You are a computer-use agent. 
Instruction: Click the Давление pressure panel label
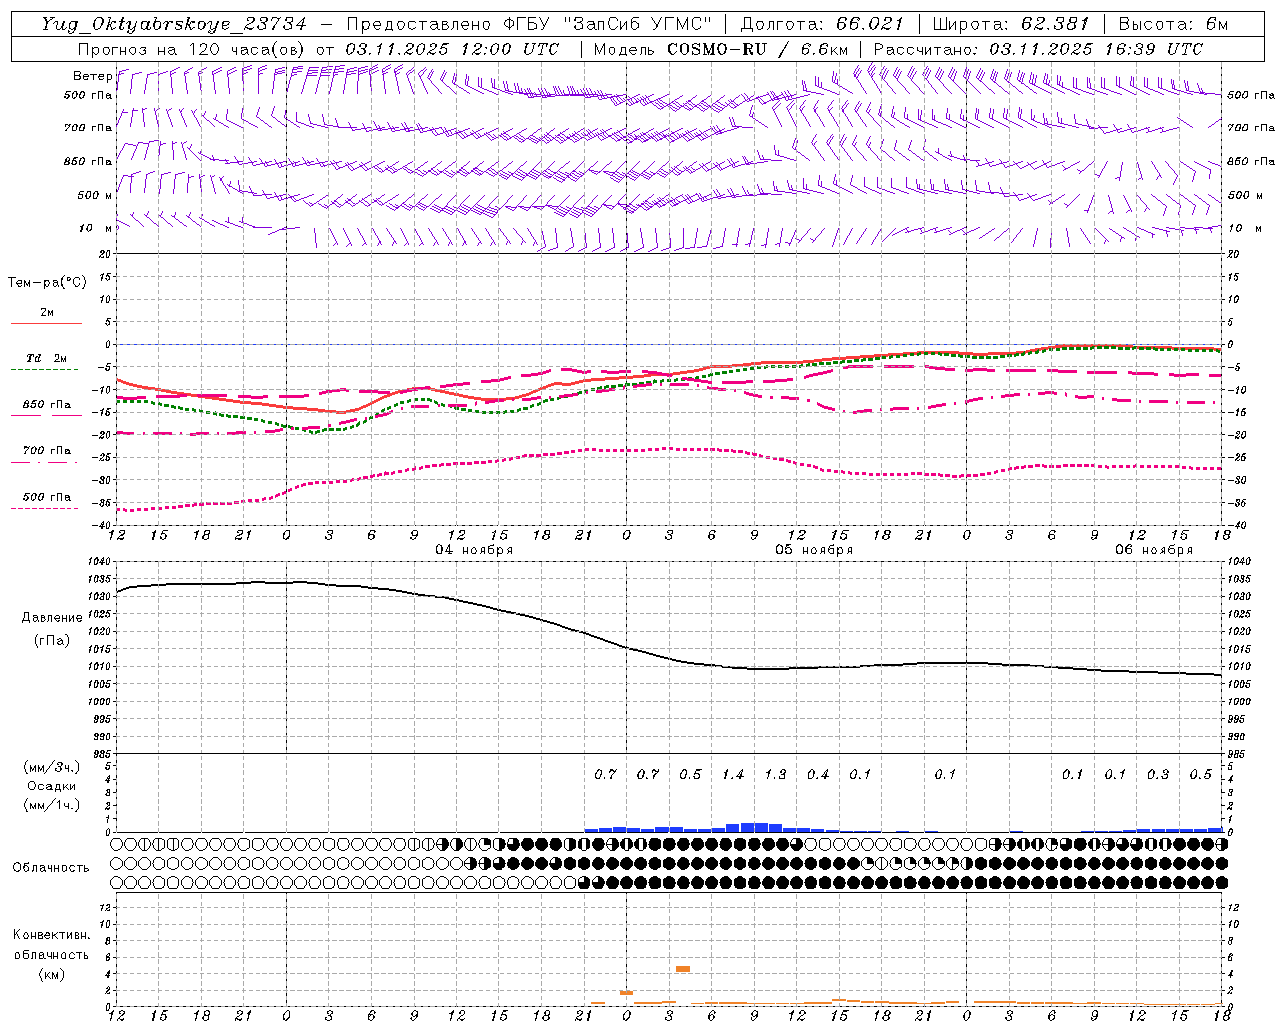[x=52, y=618]
